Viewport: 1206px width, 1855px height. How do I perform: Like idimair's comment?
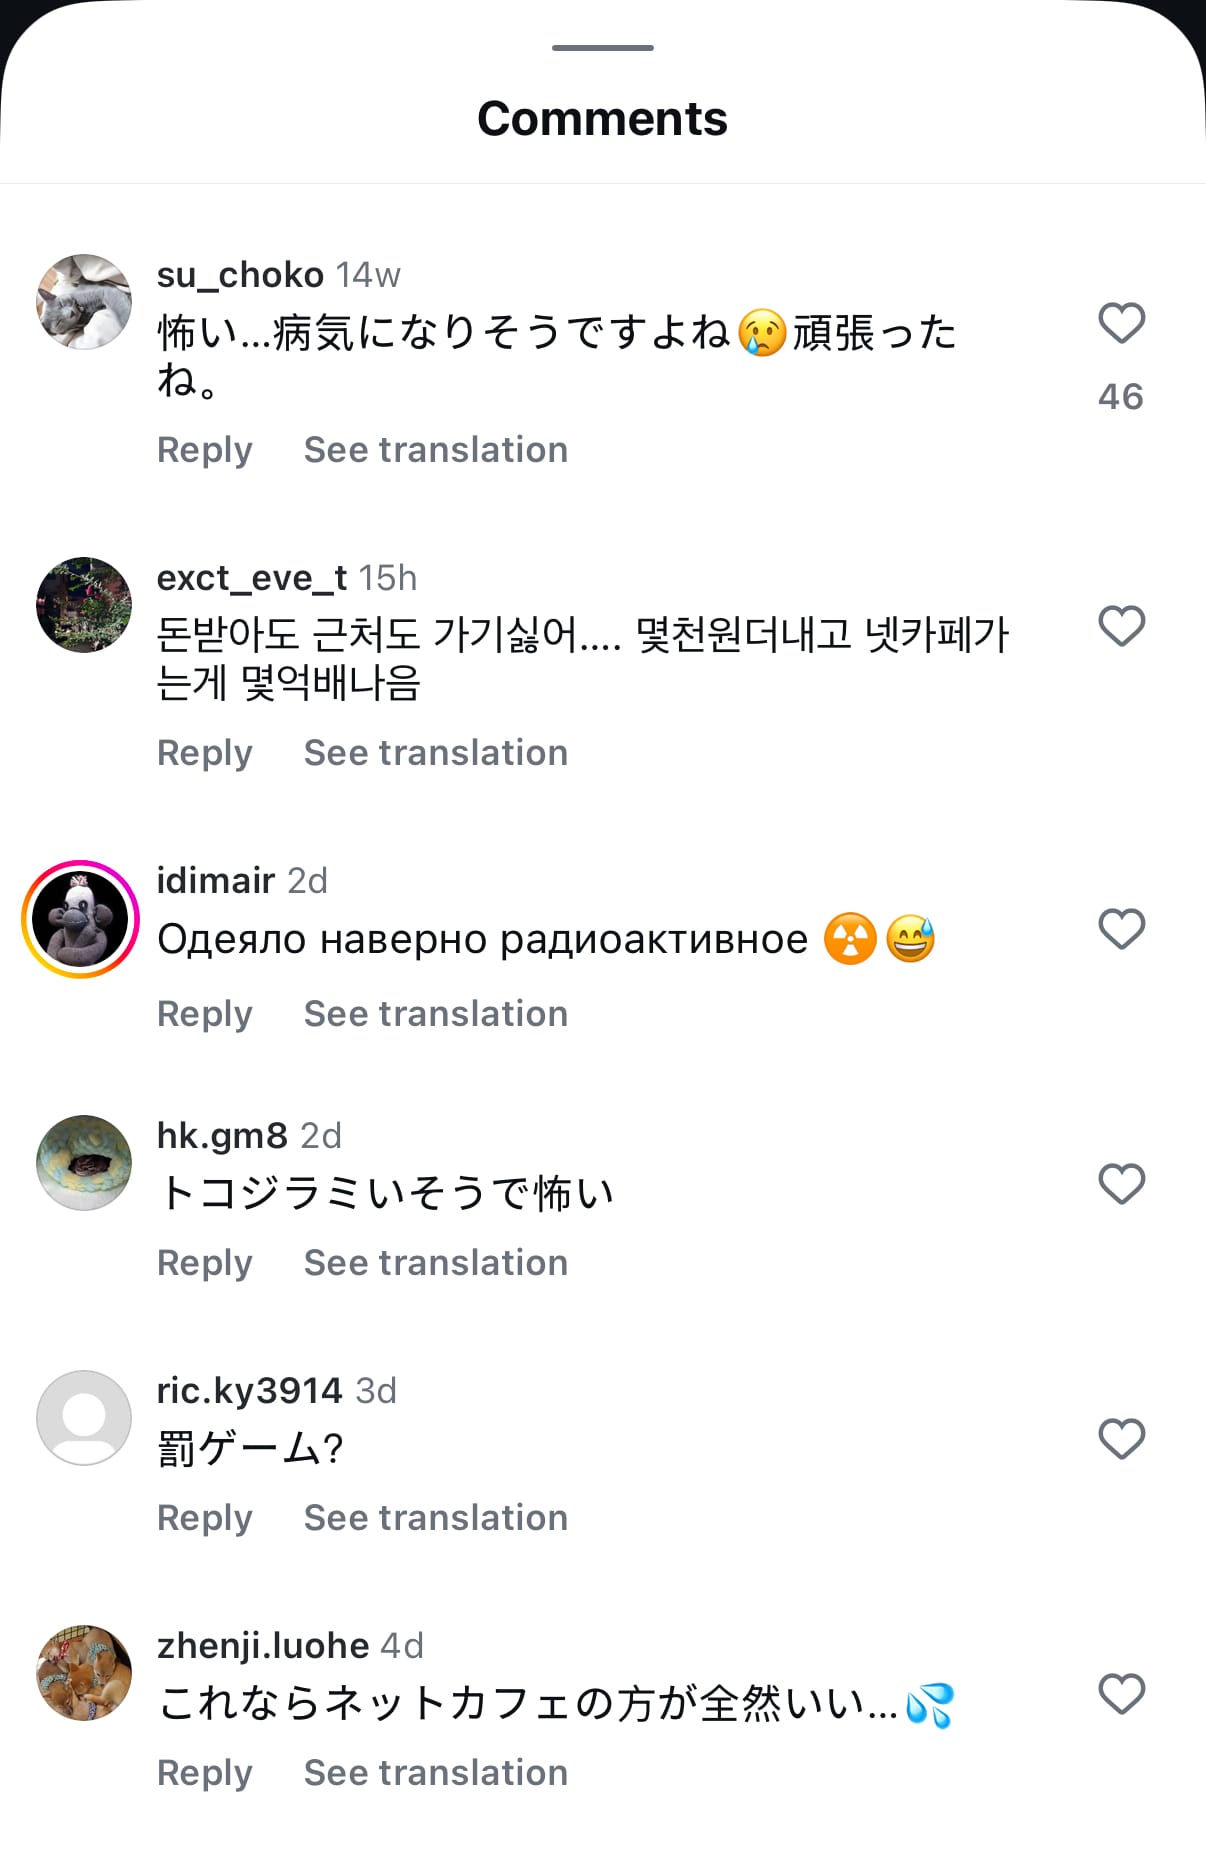(x=1121, y=930)
